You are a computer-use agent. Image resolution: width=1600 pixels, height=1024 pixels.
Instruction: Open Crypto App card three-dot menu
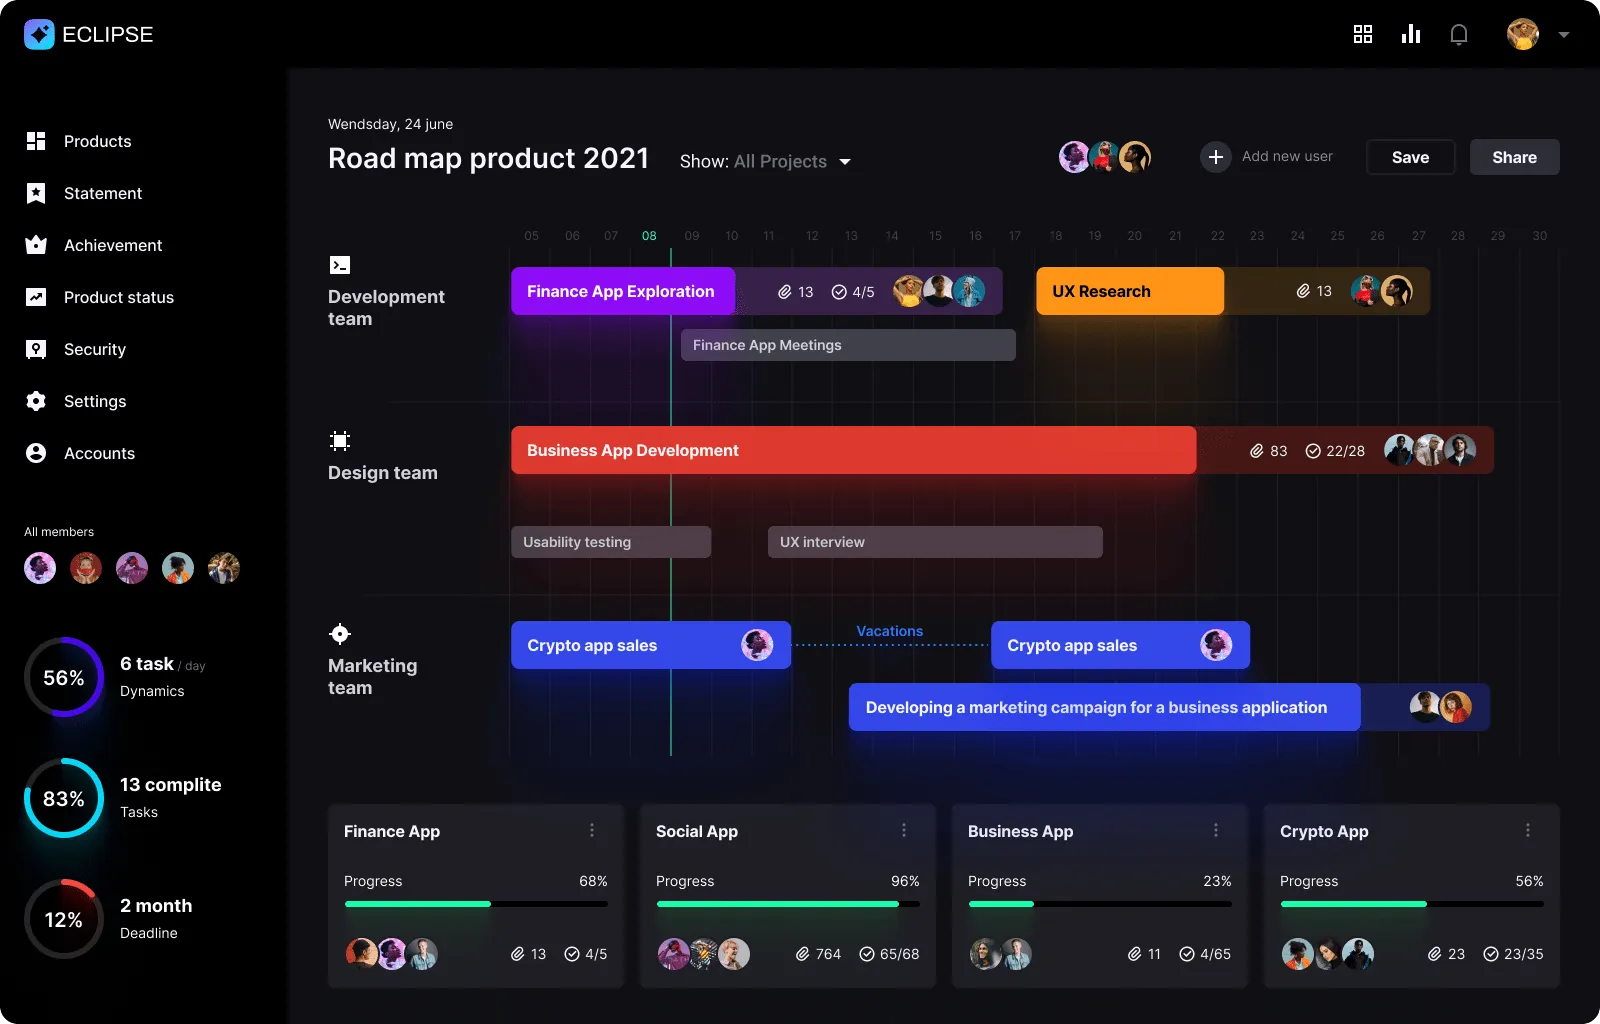click(1528, 831)
